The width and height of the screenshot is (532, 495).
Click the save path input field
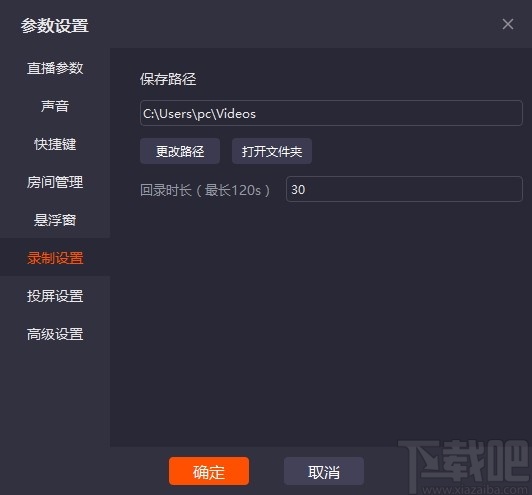pos(331,113)
